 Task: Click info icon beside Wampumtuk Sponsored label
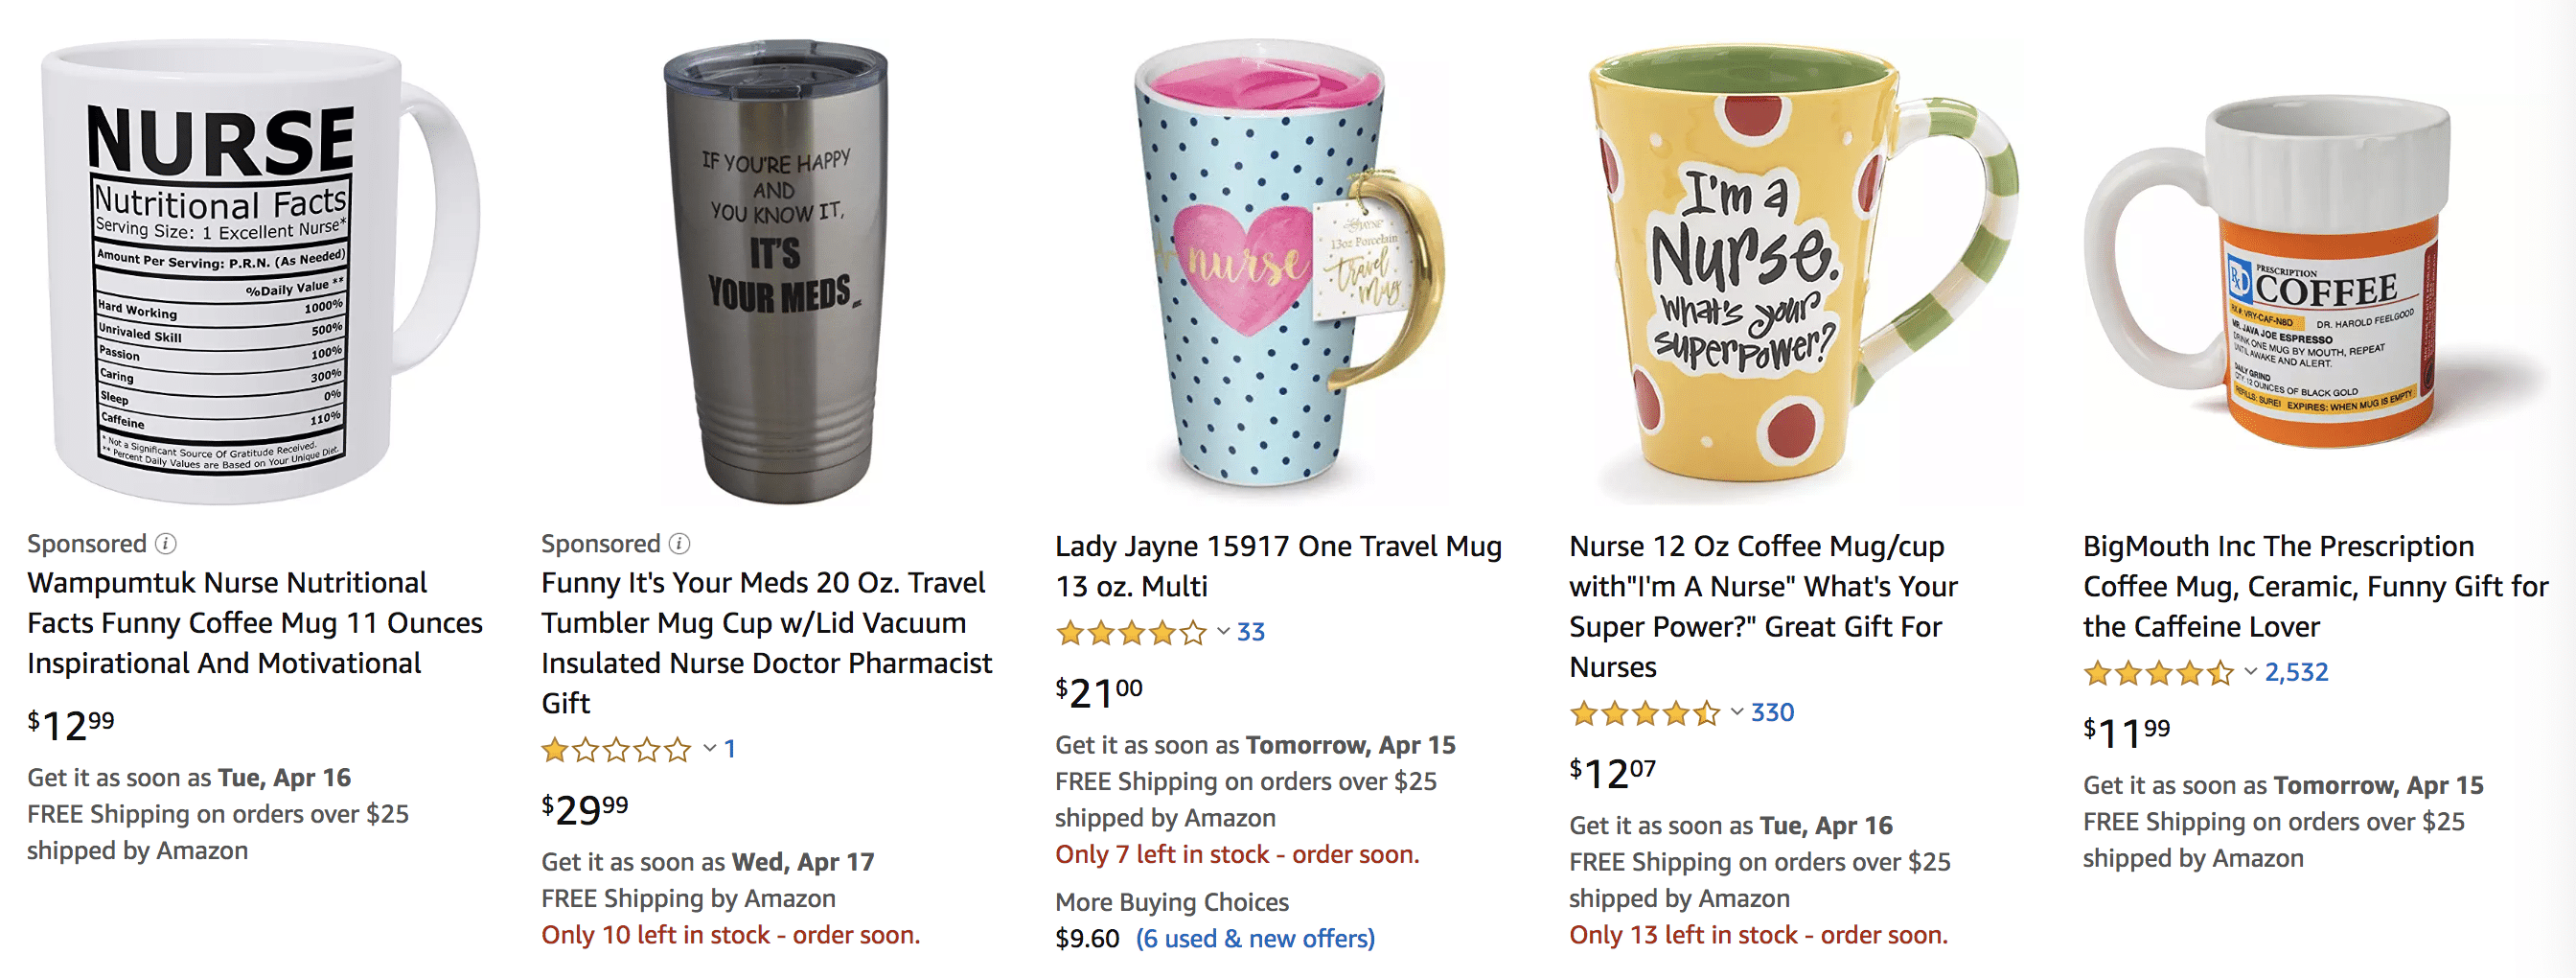pyautogui.click(x=166, y=543)
